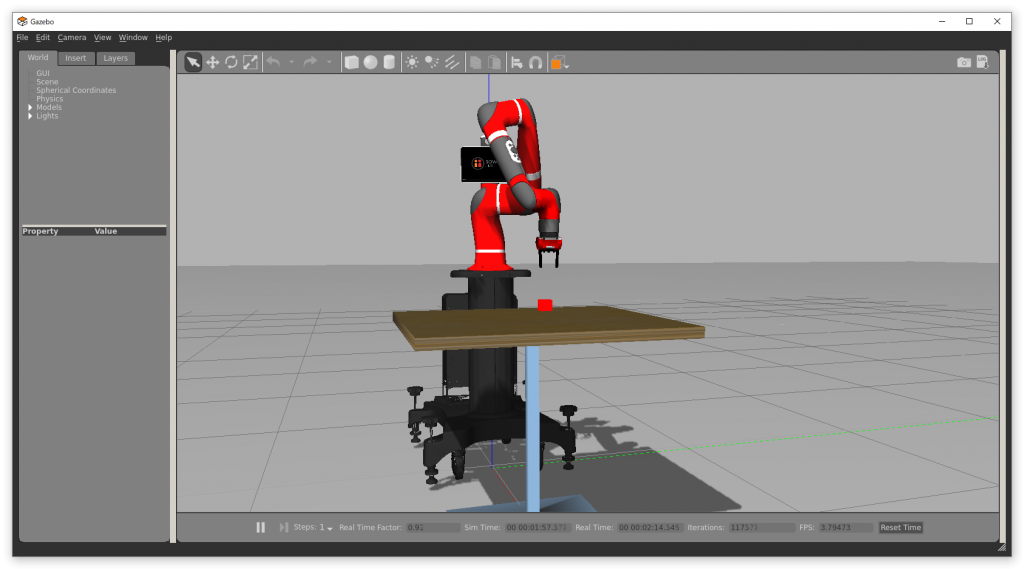Select the arrow selection mode tool
The width and height of the screenshot is (1024, 569).
pos(193,62)
